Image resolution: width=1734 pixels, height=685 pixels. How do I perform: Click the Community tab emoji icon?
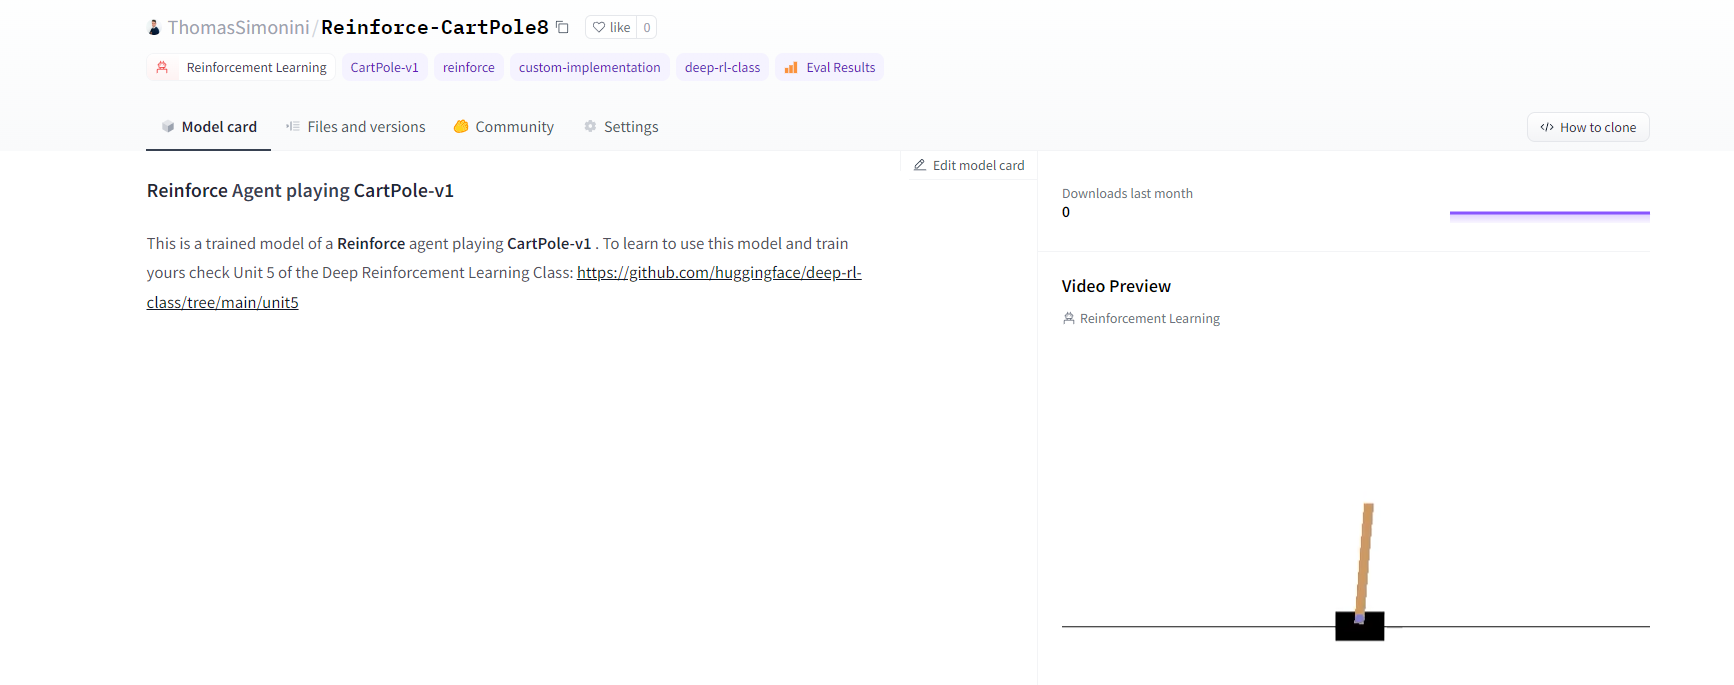click(x=461, y=127)
